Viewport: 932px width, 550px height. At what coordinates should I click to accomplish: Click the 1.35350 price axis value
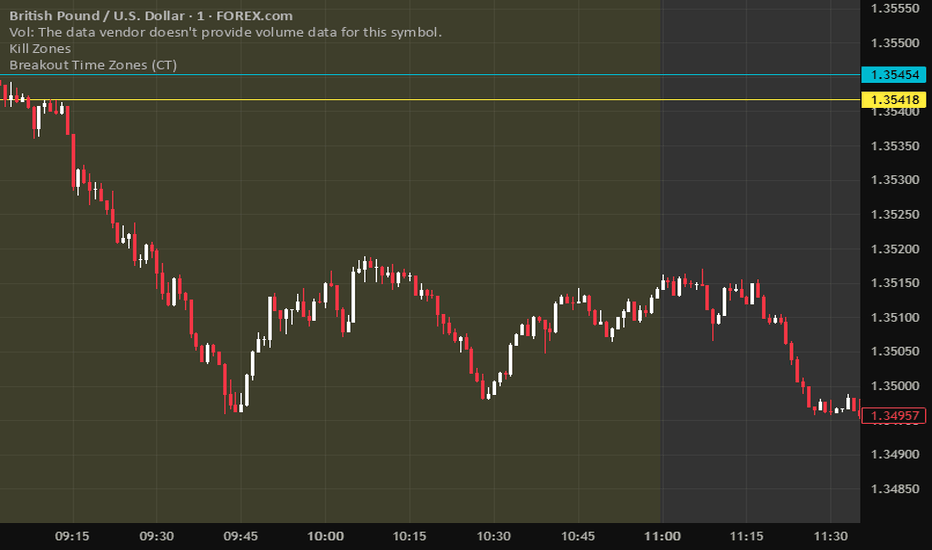pyautogui.click(x=895, y=146)
